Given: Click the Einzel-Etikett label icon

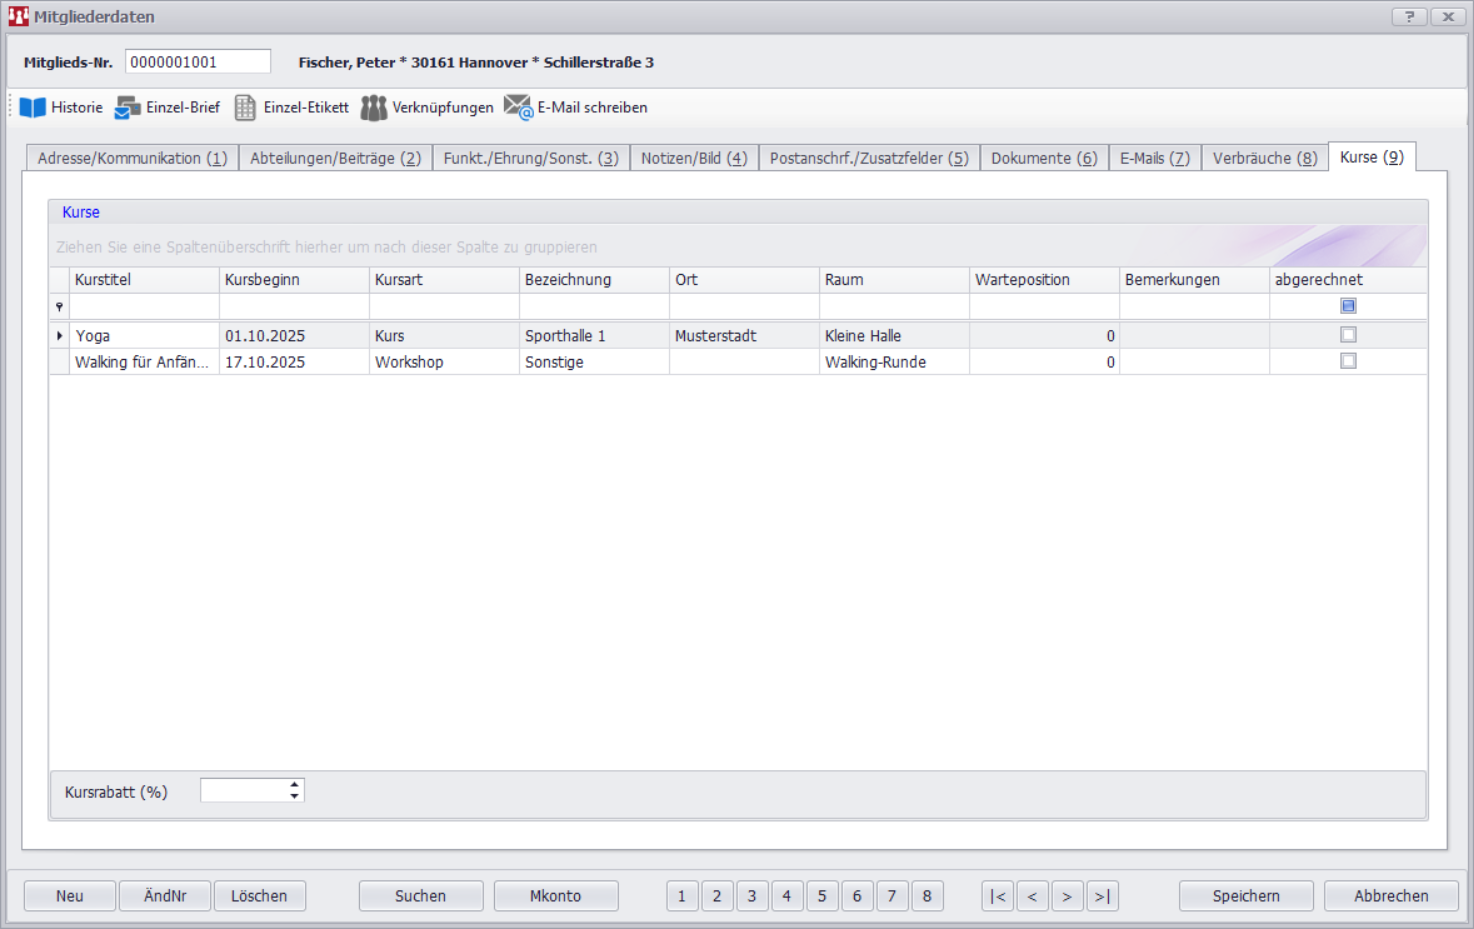Looking at the screenshot, I should pyautogui.click(x=245, y=108).
